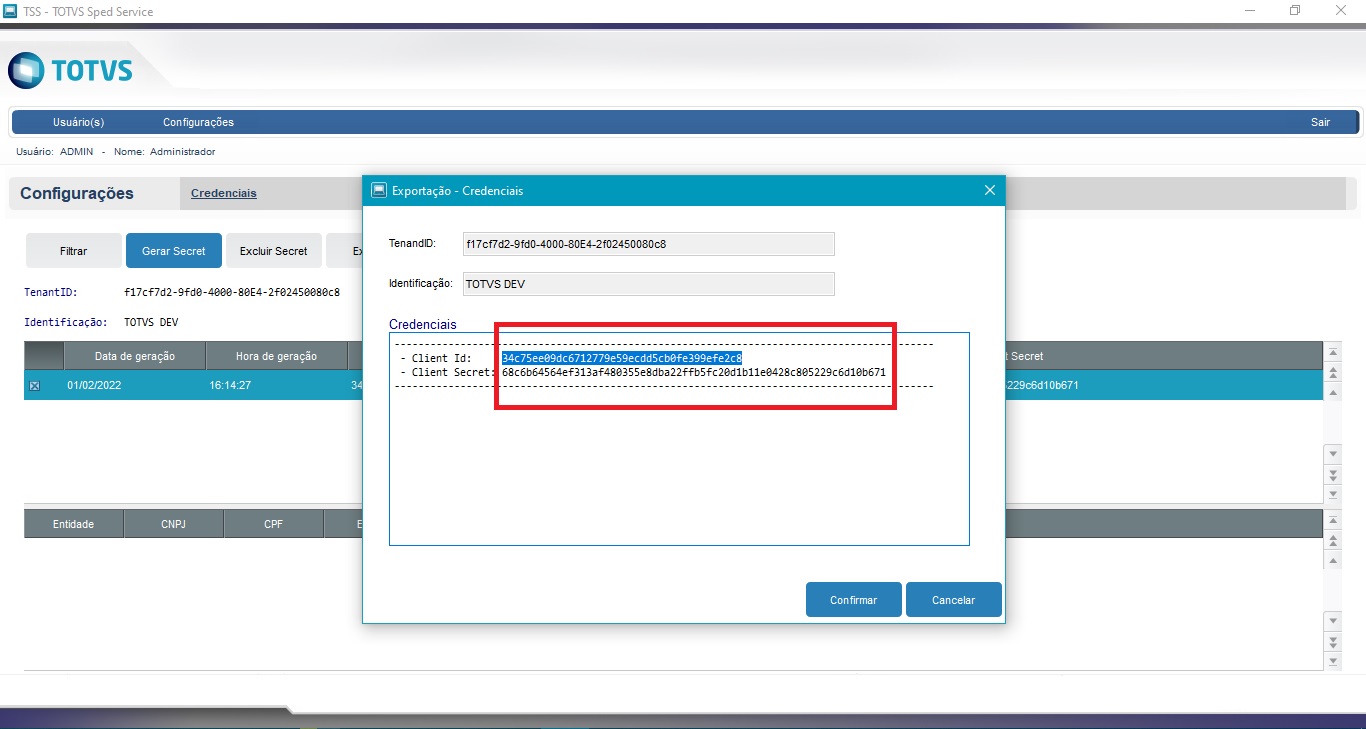Open the Usuário(s) menu

click(79, 122)
